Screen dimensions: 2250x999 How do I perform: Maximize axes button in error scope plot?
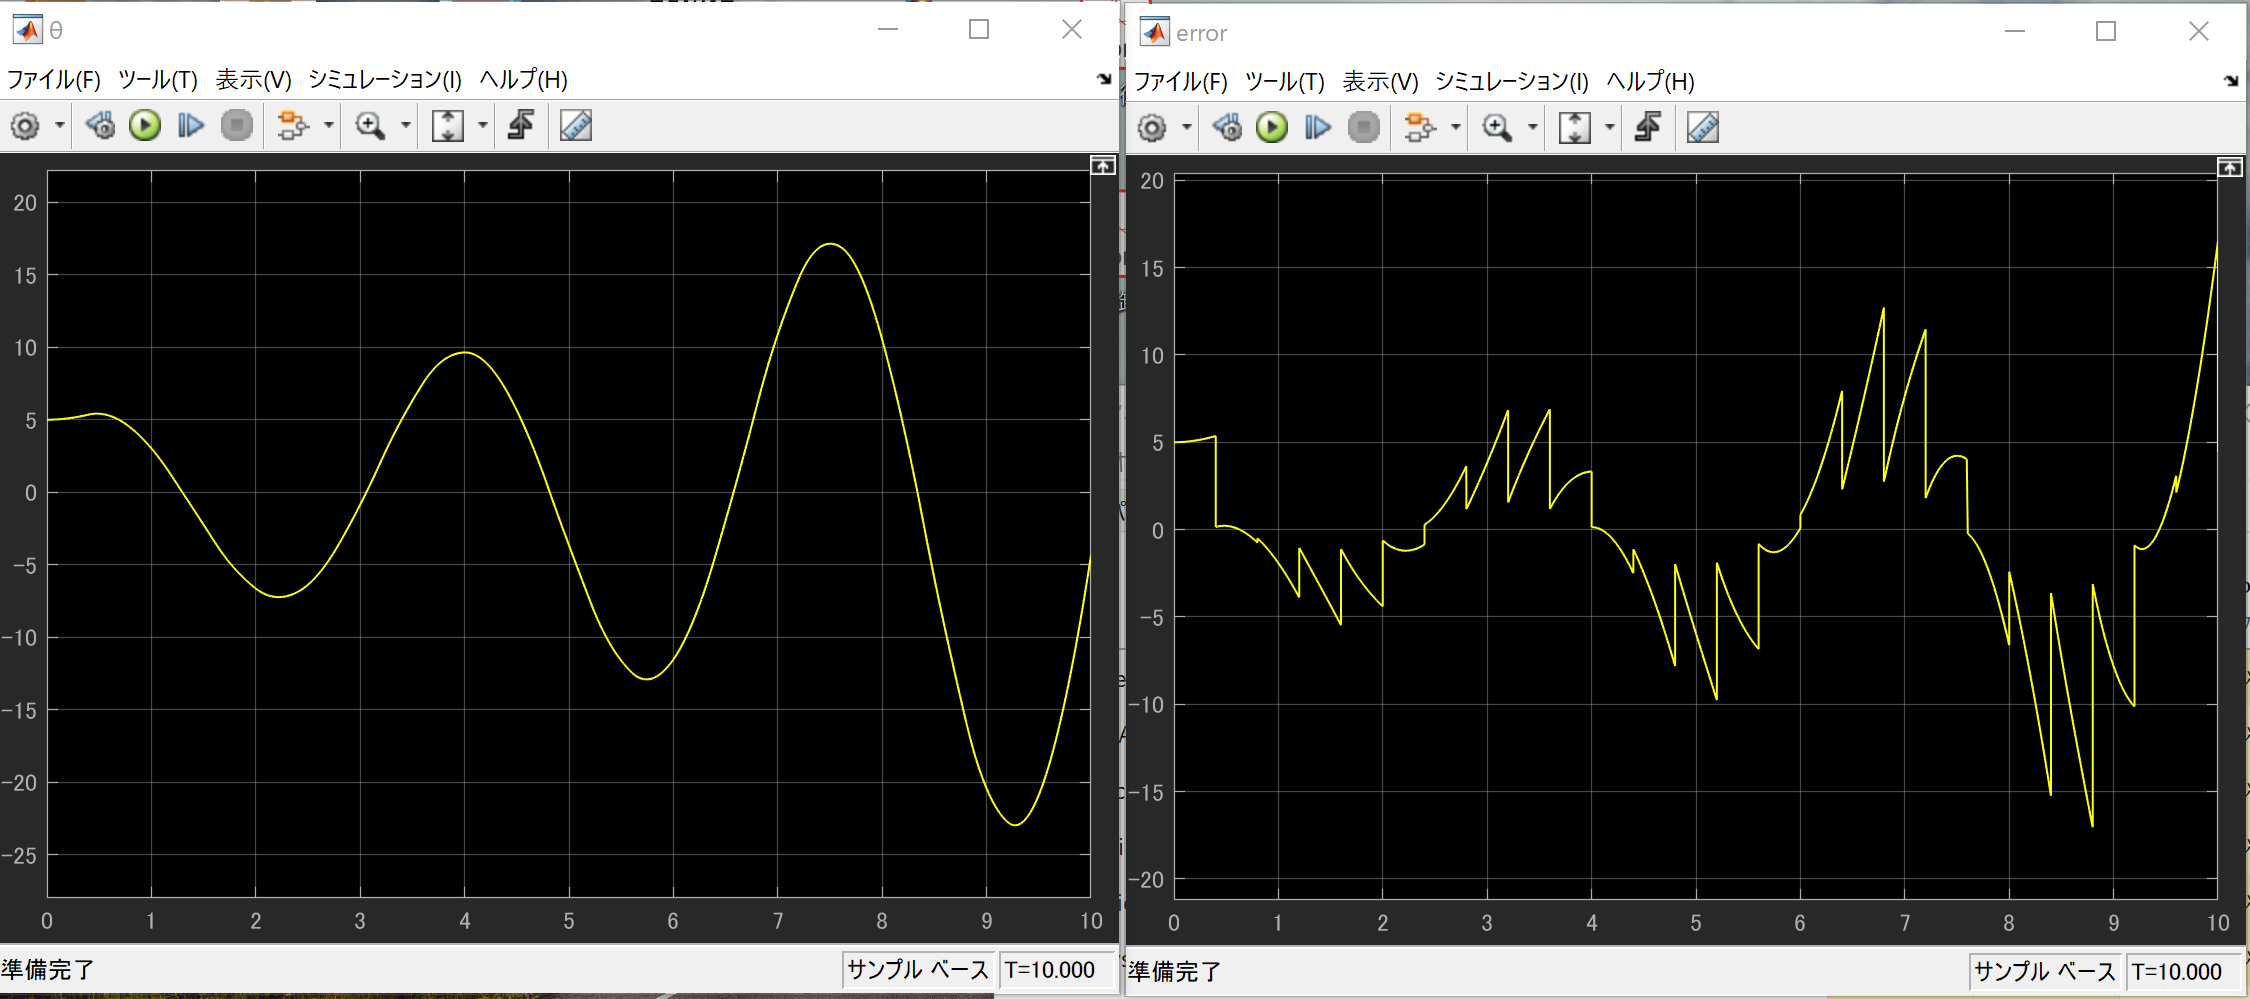click(x=2230, y=168)
